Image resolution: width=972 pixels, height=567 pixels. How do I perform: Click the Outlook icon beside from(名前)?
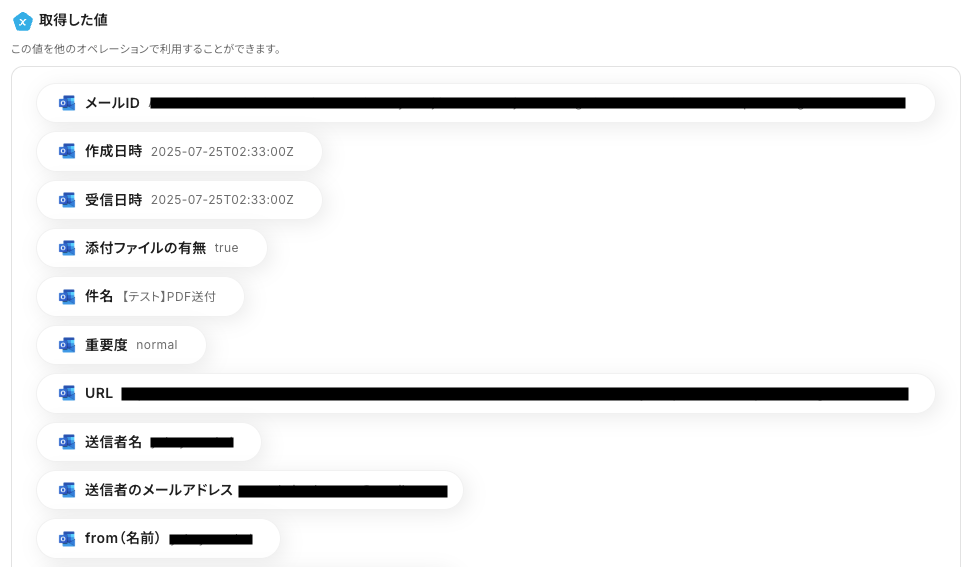coord(67,538)
